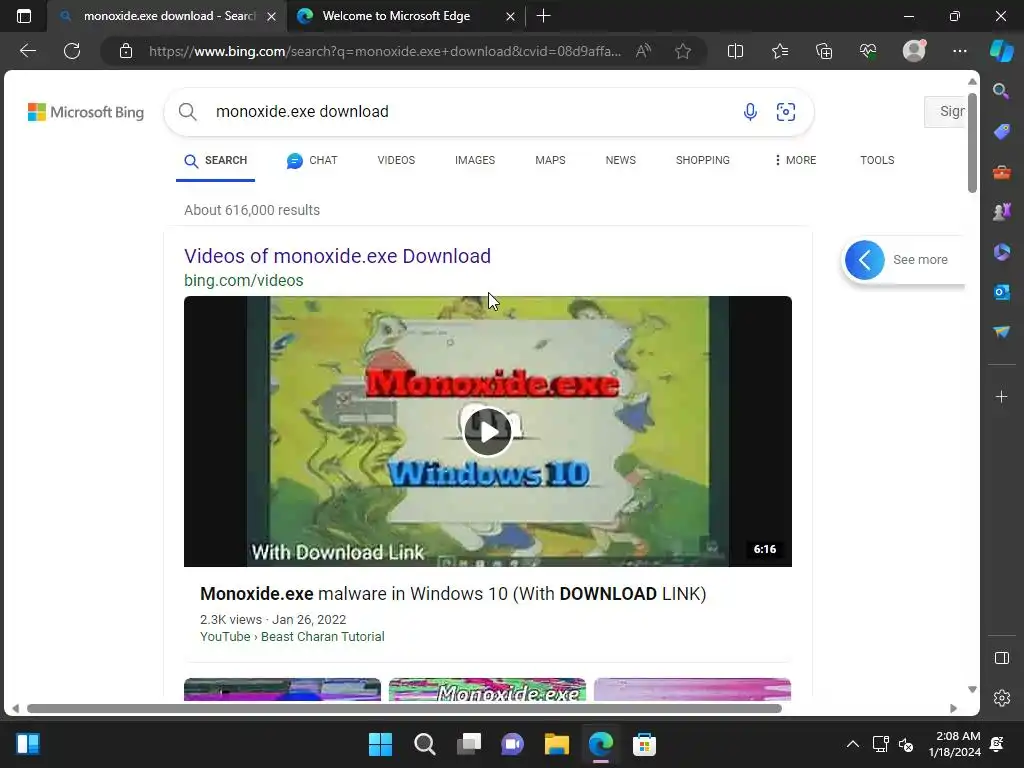
Task: Activate the Read aloud icon in address bar
Action: click(x=643, y=51)
